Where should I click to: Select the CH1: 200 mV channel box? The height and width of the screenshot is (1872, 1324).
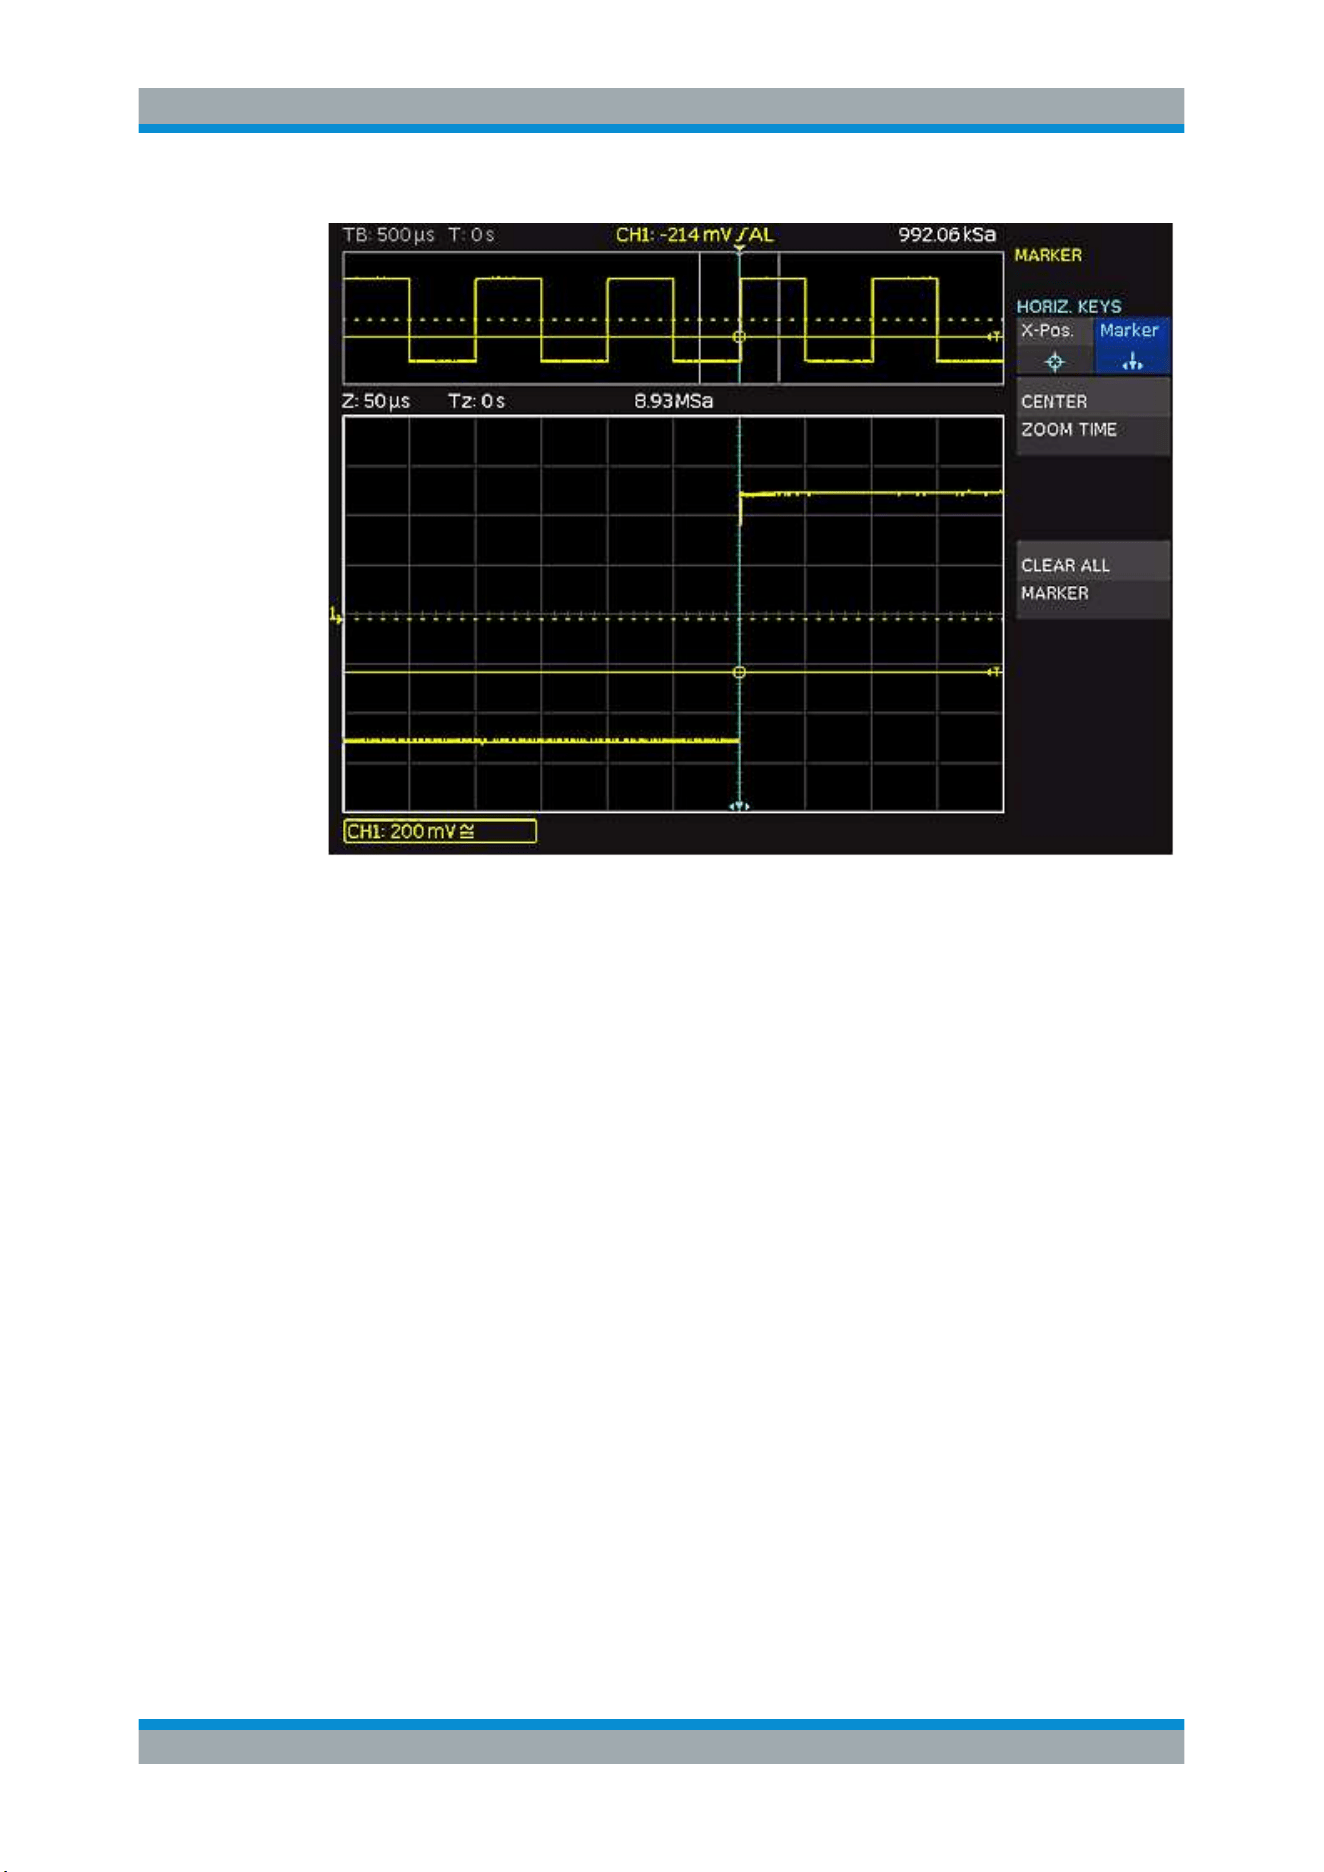[x=440, y=831]
